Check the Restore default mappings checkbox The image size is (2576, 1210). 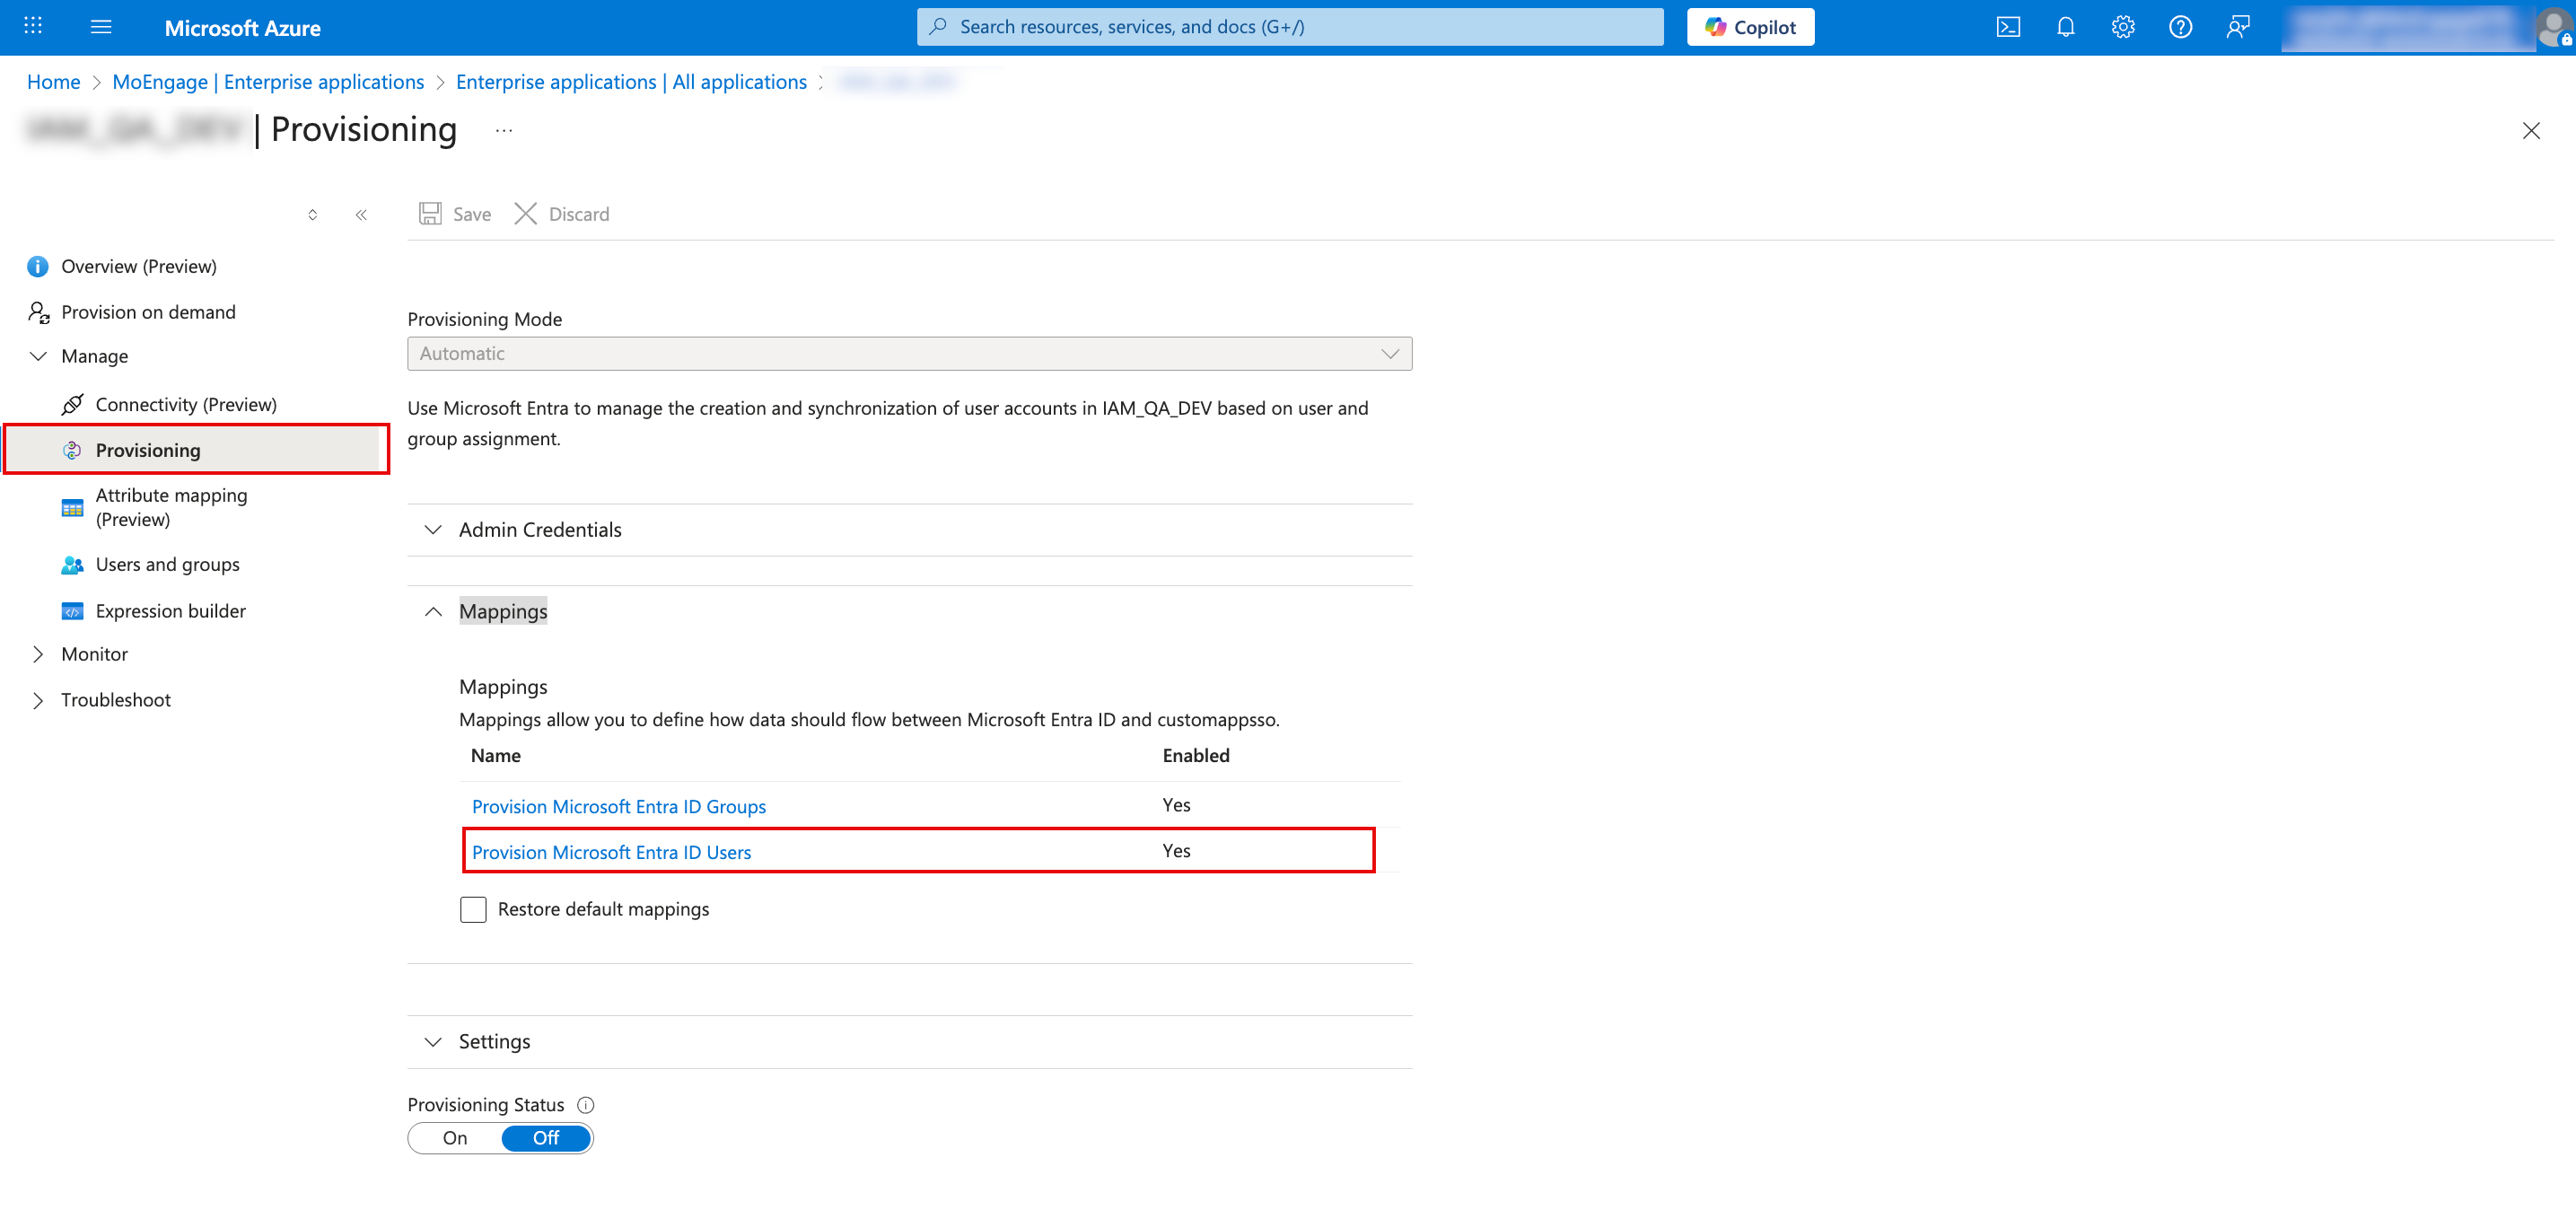(473, 909)
